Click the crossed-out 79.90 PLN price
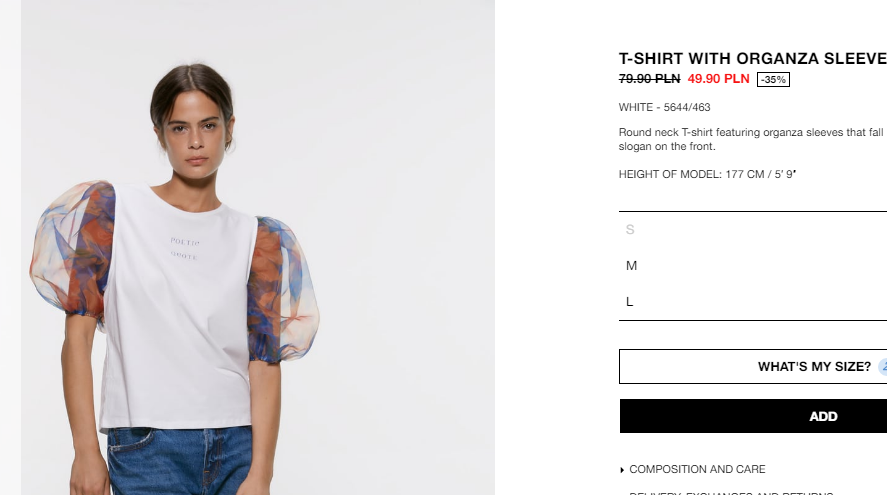The height and width of the screenshot is (495, 887). click(649, 79)
